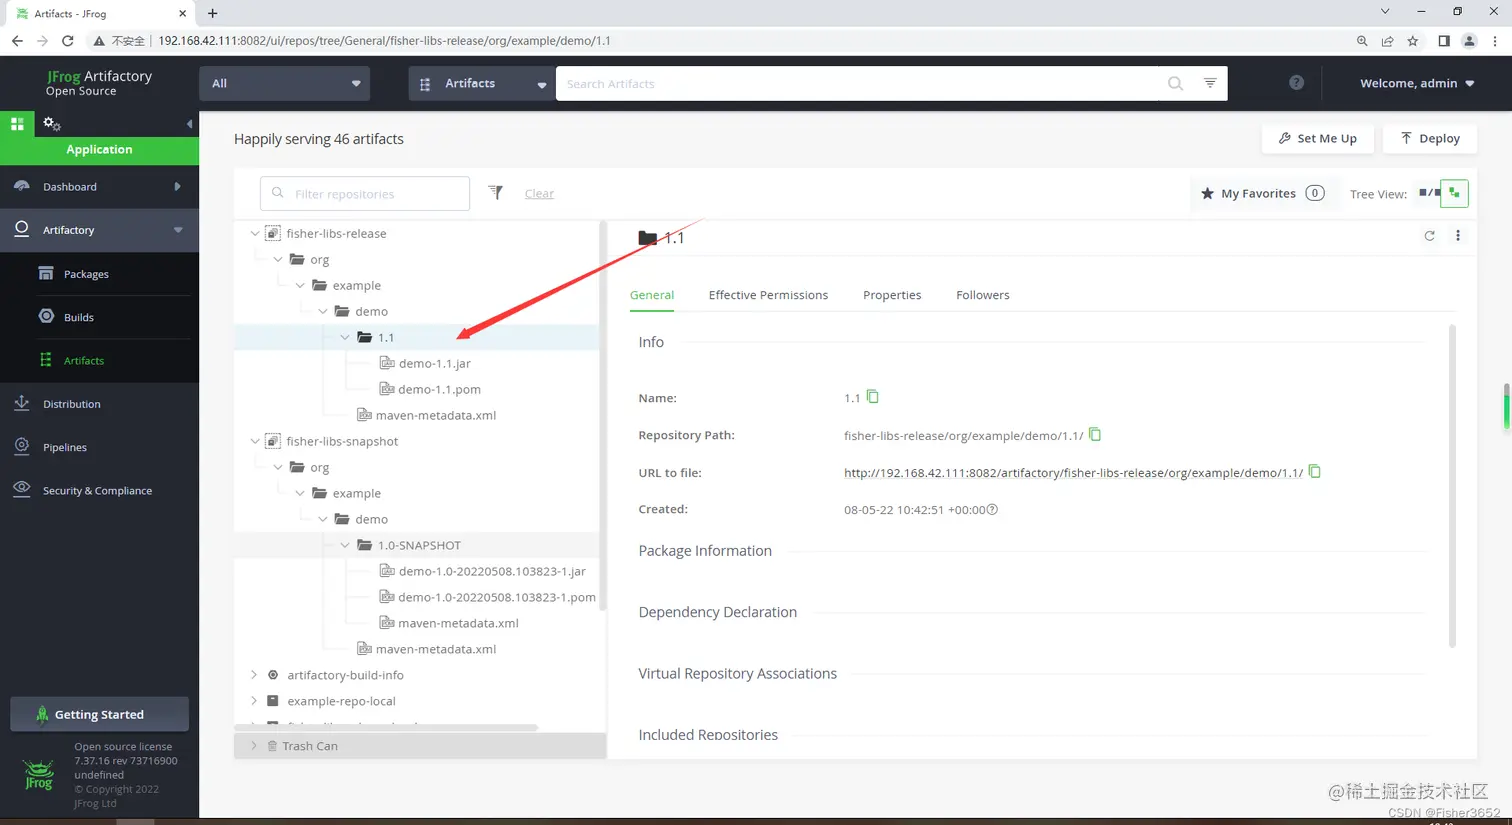The height and width of the screenshot is (825, 1512).
Task: Copy the Repository Path value
Action: coord(1095,434)
